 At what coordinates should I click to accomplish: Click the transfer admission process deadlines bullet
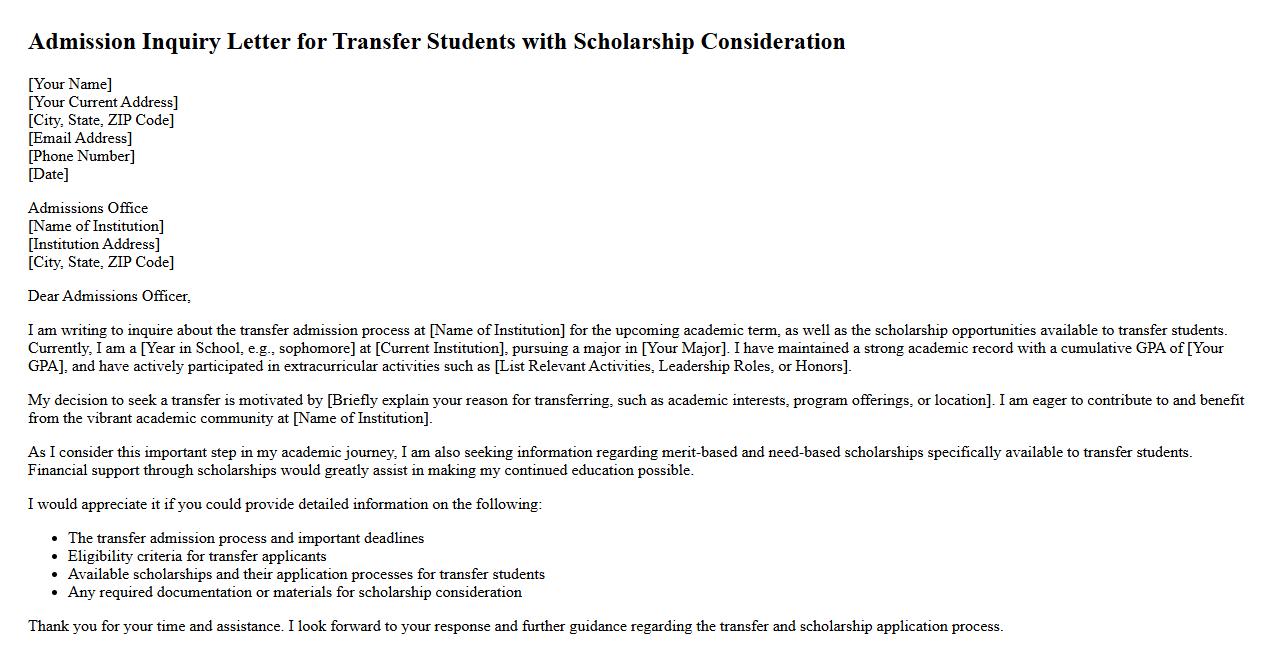(246, 538)
